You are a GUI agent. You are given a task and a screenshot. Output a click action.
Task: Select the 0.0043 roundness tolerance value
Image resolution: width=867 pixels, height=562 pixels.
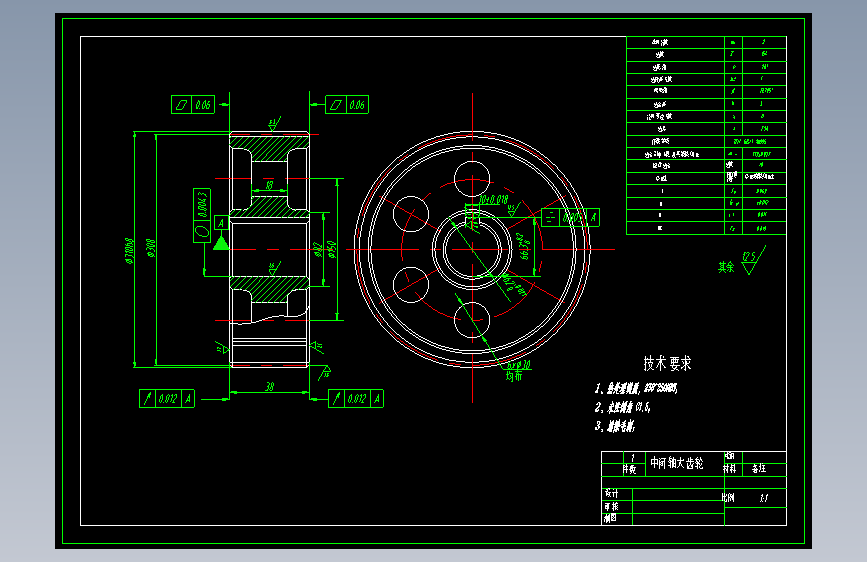click(202, 205)
